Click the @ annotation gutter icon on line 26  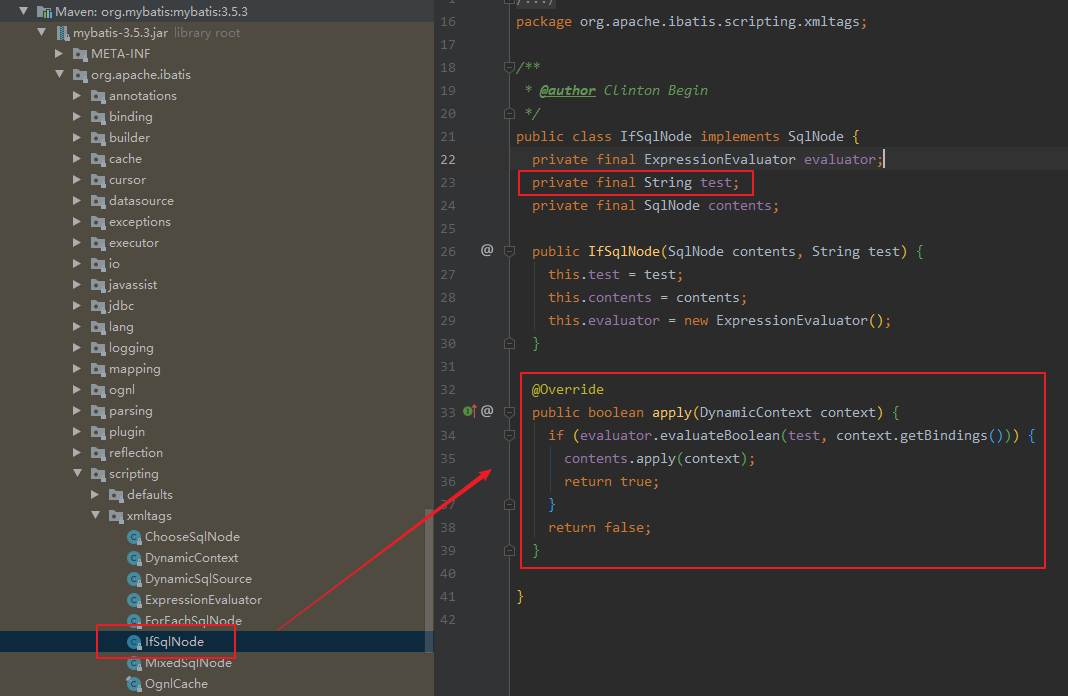(x=487, y=250)
